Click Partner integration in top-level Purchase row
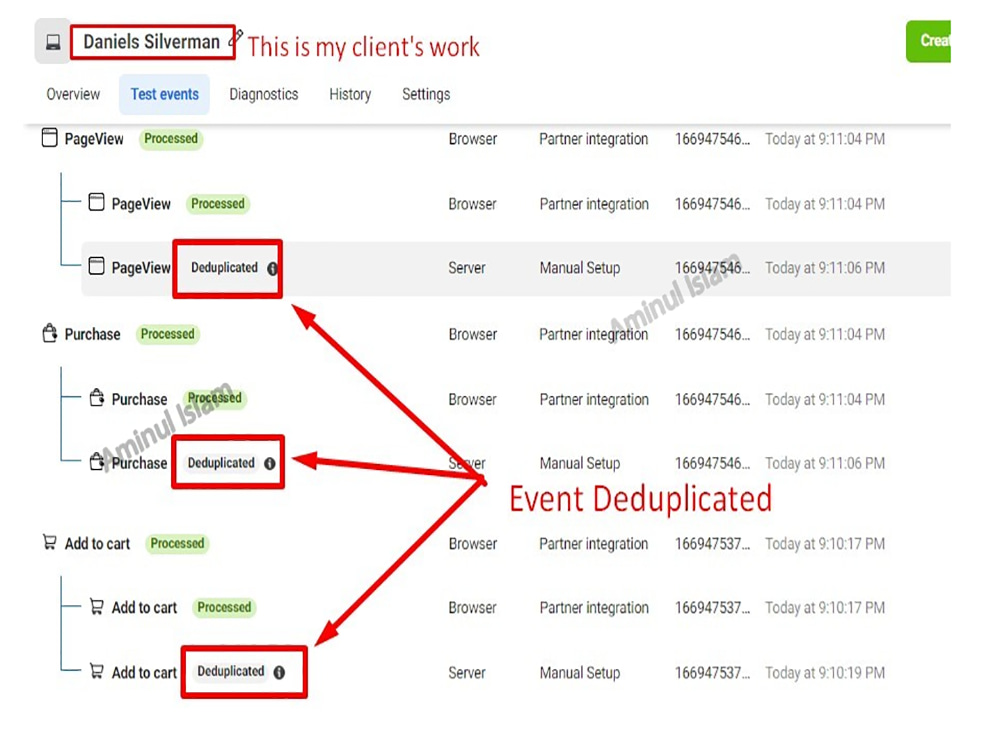 [x=594, y=334]
